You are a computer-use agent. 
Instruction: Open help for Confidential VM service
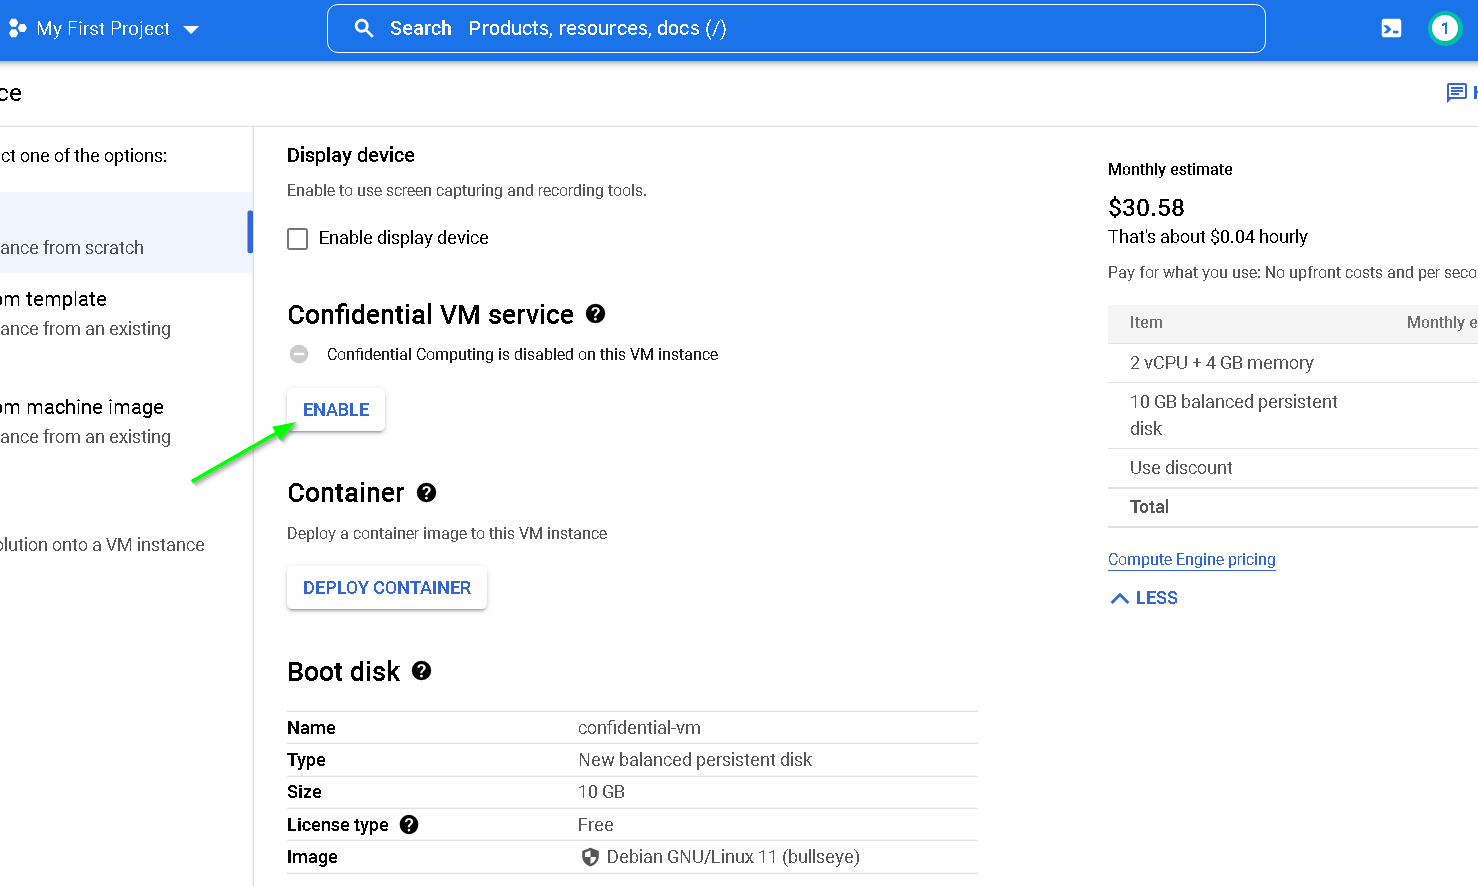[x=596, y=314]
